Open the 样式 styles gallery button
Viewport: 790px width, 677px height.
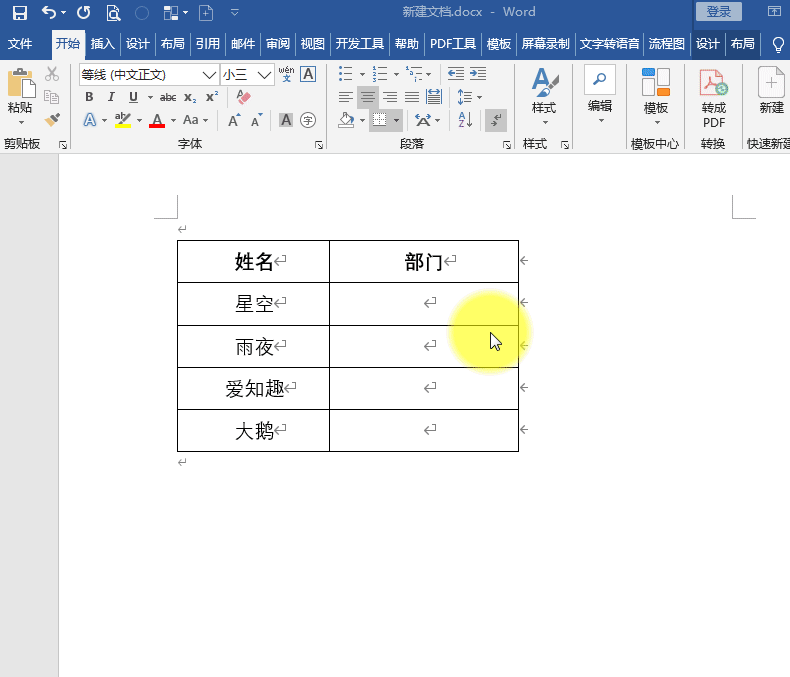pyautogui.click(x=544, y=97)
